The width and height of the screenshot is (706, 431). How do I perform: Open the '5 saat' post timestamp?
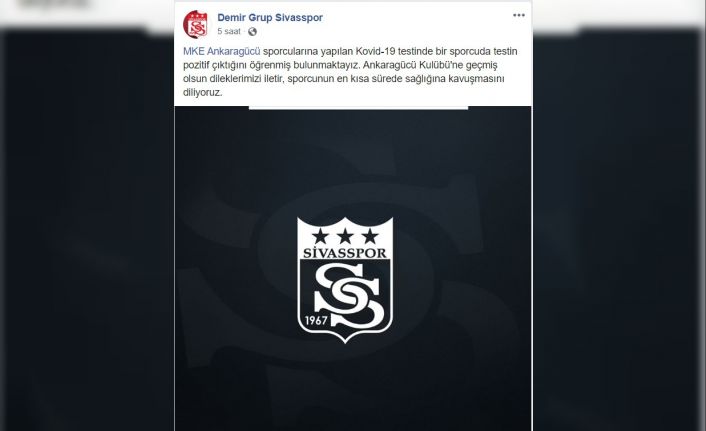click(x=229, y=32)
